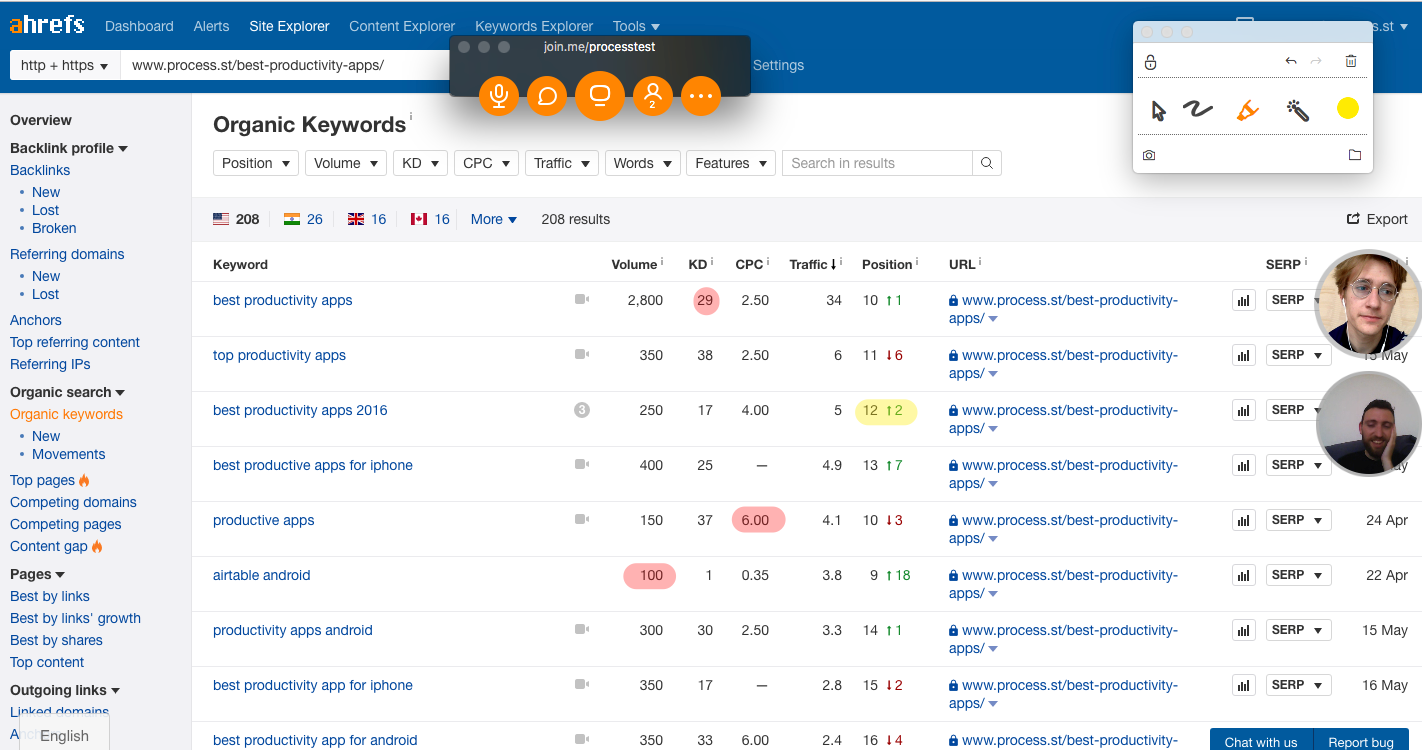Go to Keywords Explorer
This screenshot has width=1422, height=750.
[x=534, y=26]
